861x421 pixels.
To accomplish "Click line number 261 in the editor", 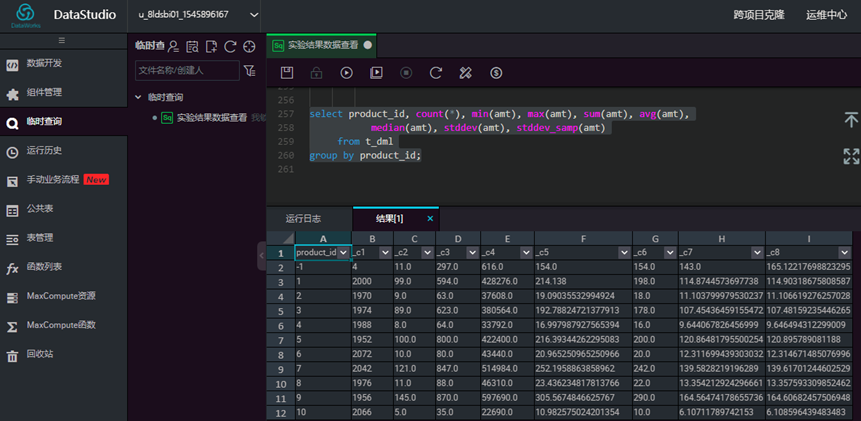I will pos(286,169).
